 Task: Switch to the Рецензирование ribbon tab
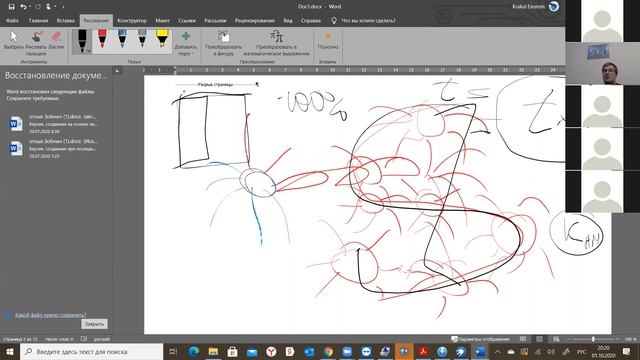point(254,20)
